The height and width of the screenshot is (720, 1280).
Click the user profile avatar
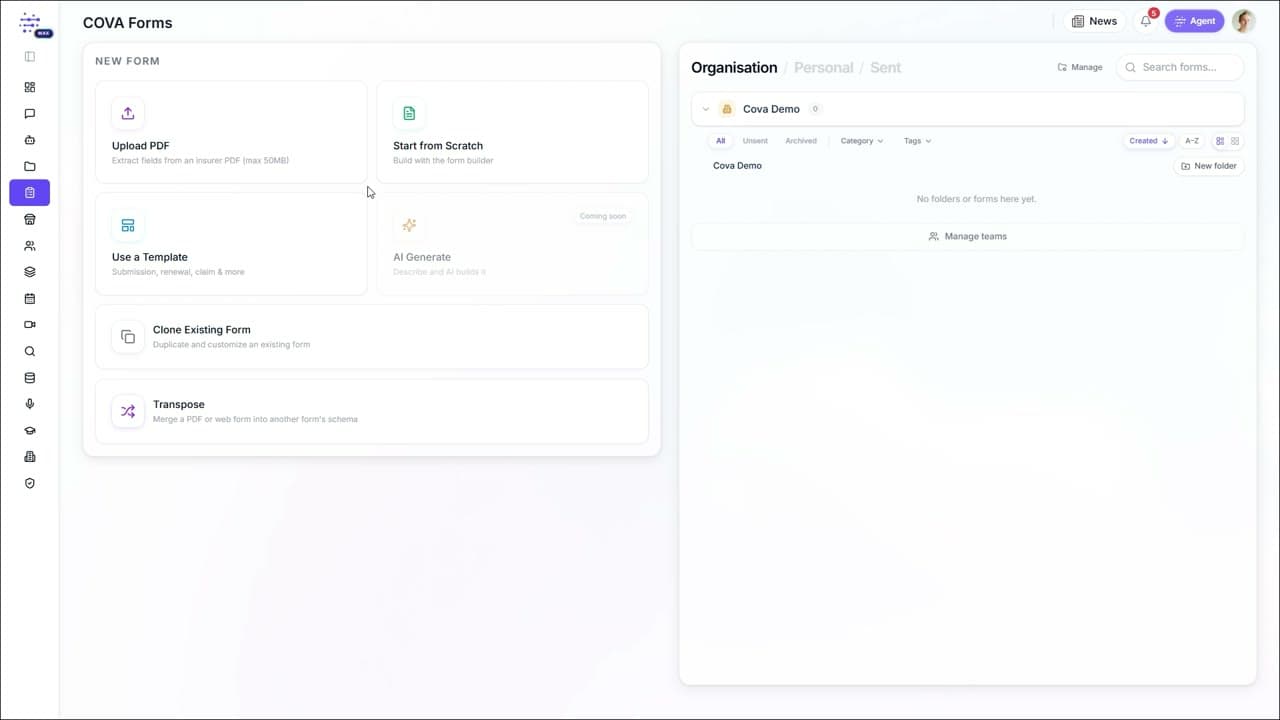point(1243,21)
